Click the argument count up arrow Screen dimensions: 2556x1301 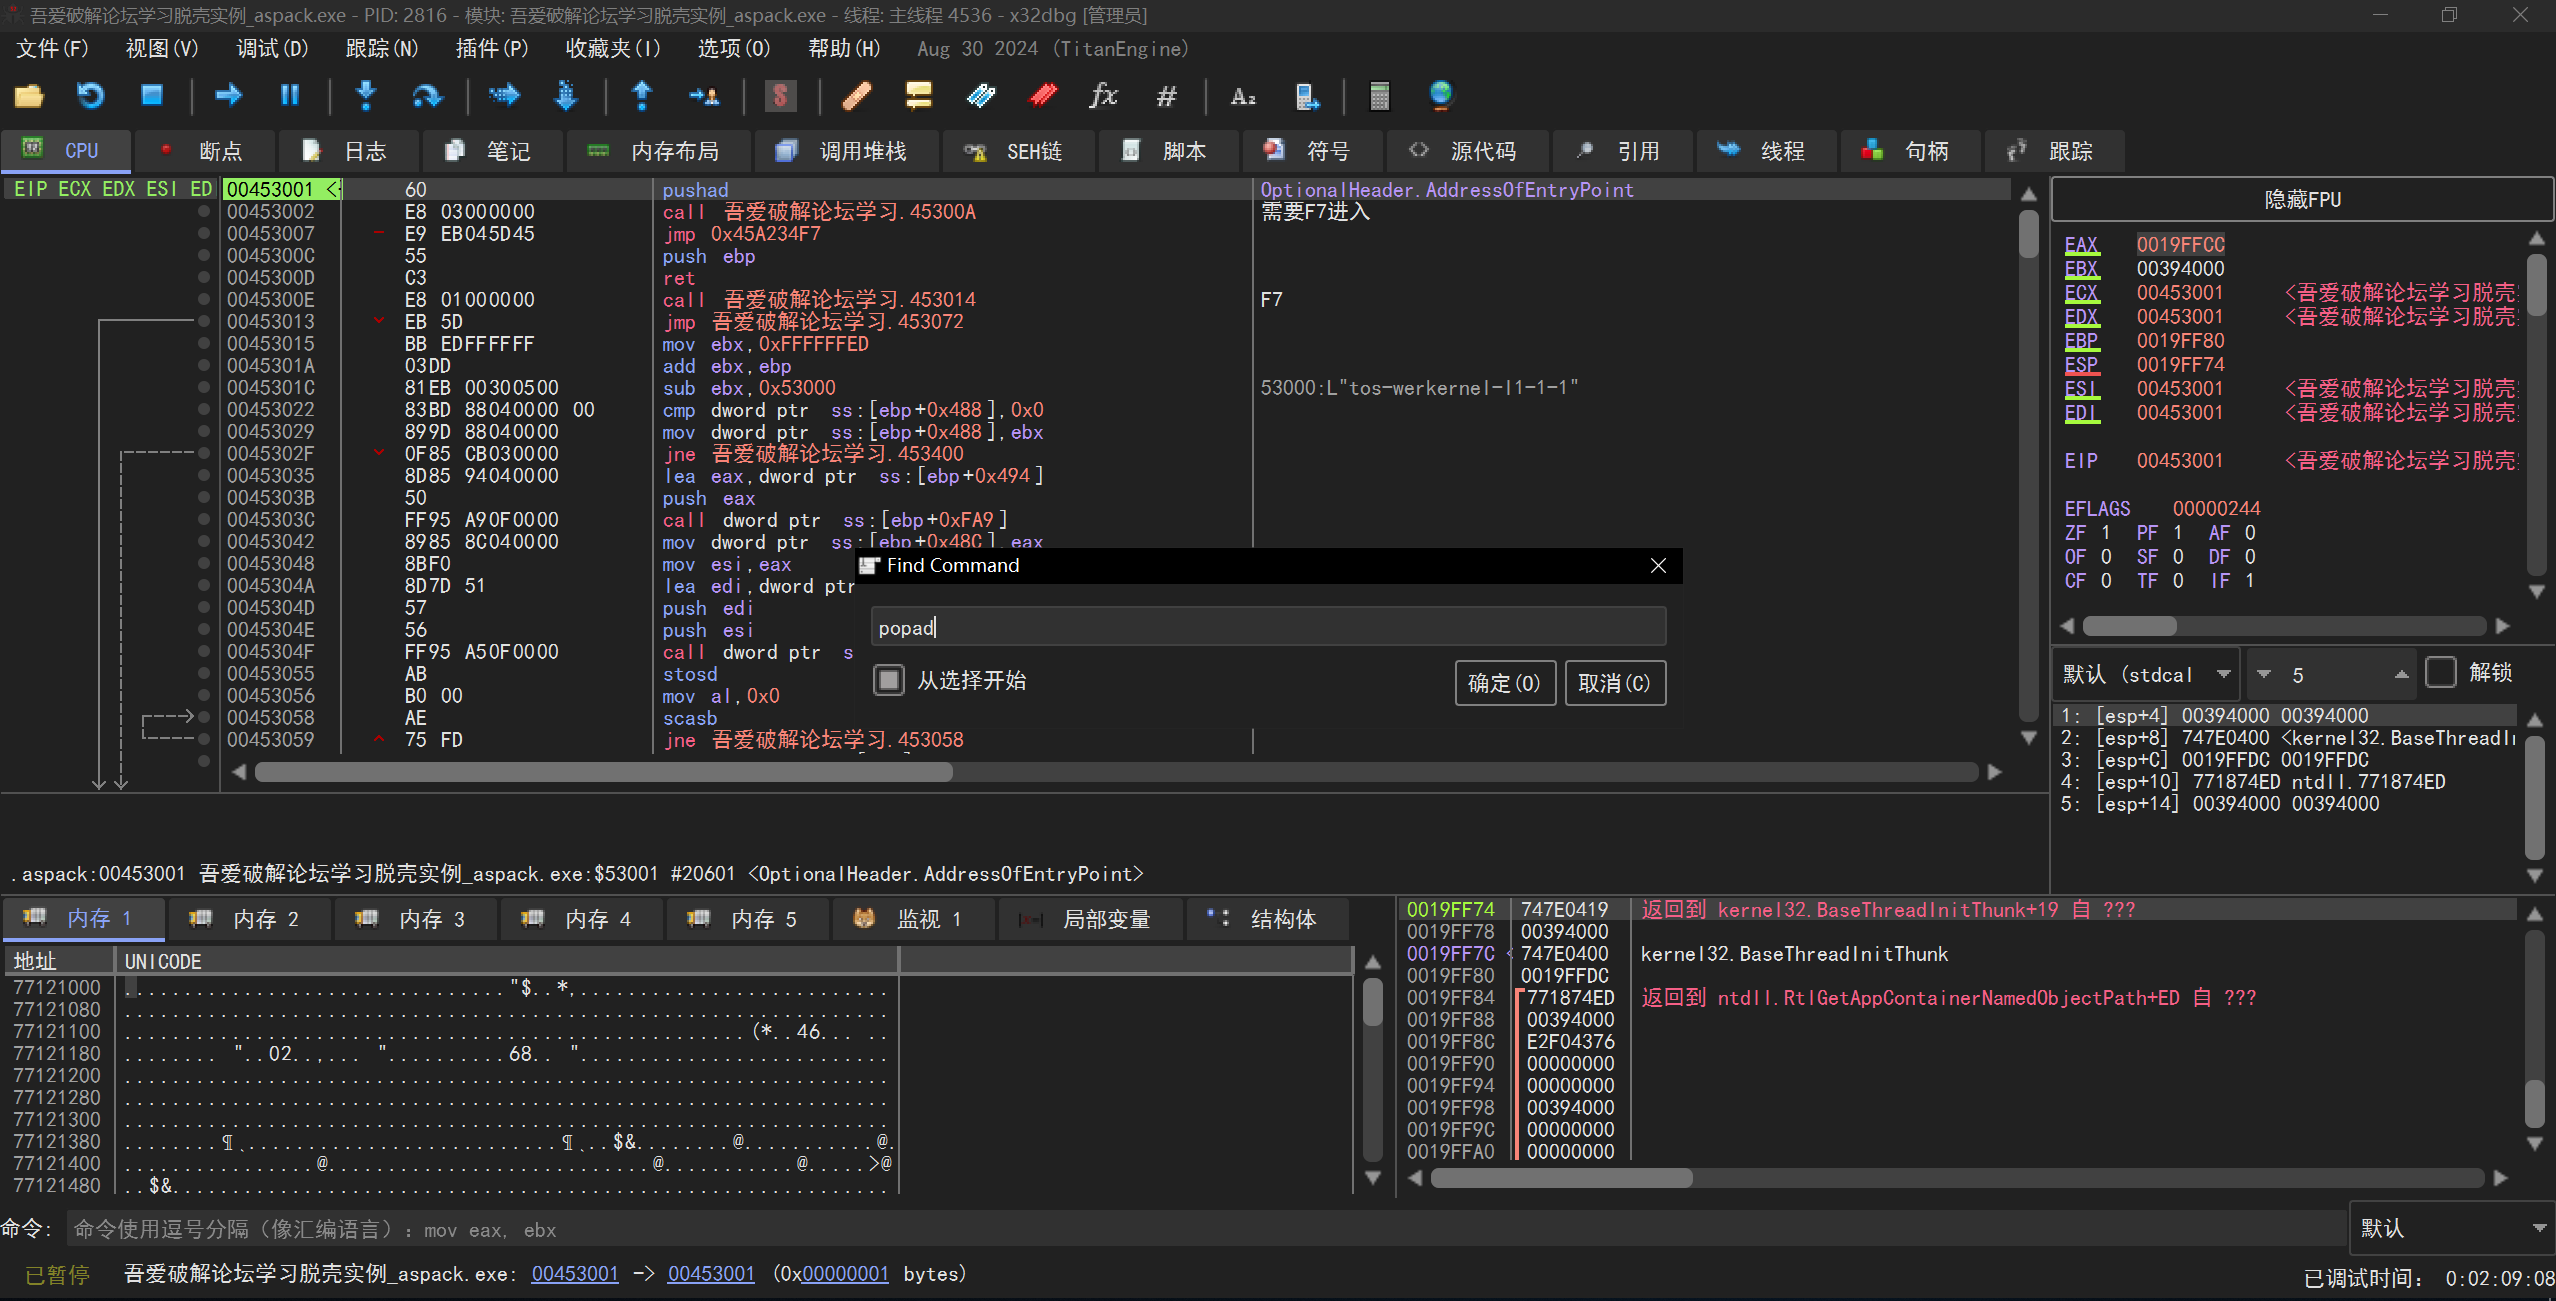[2401, 675]
